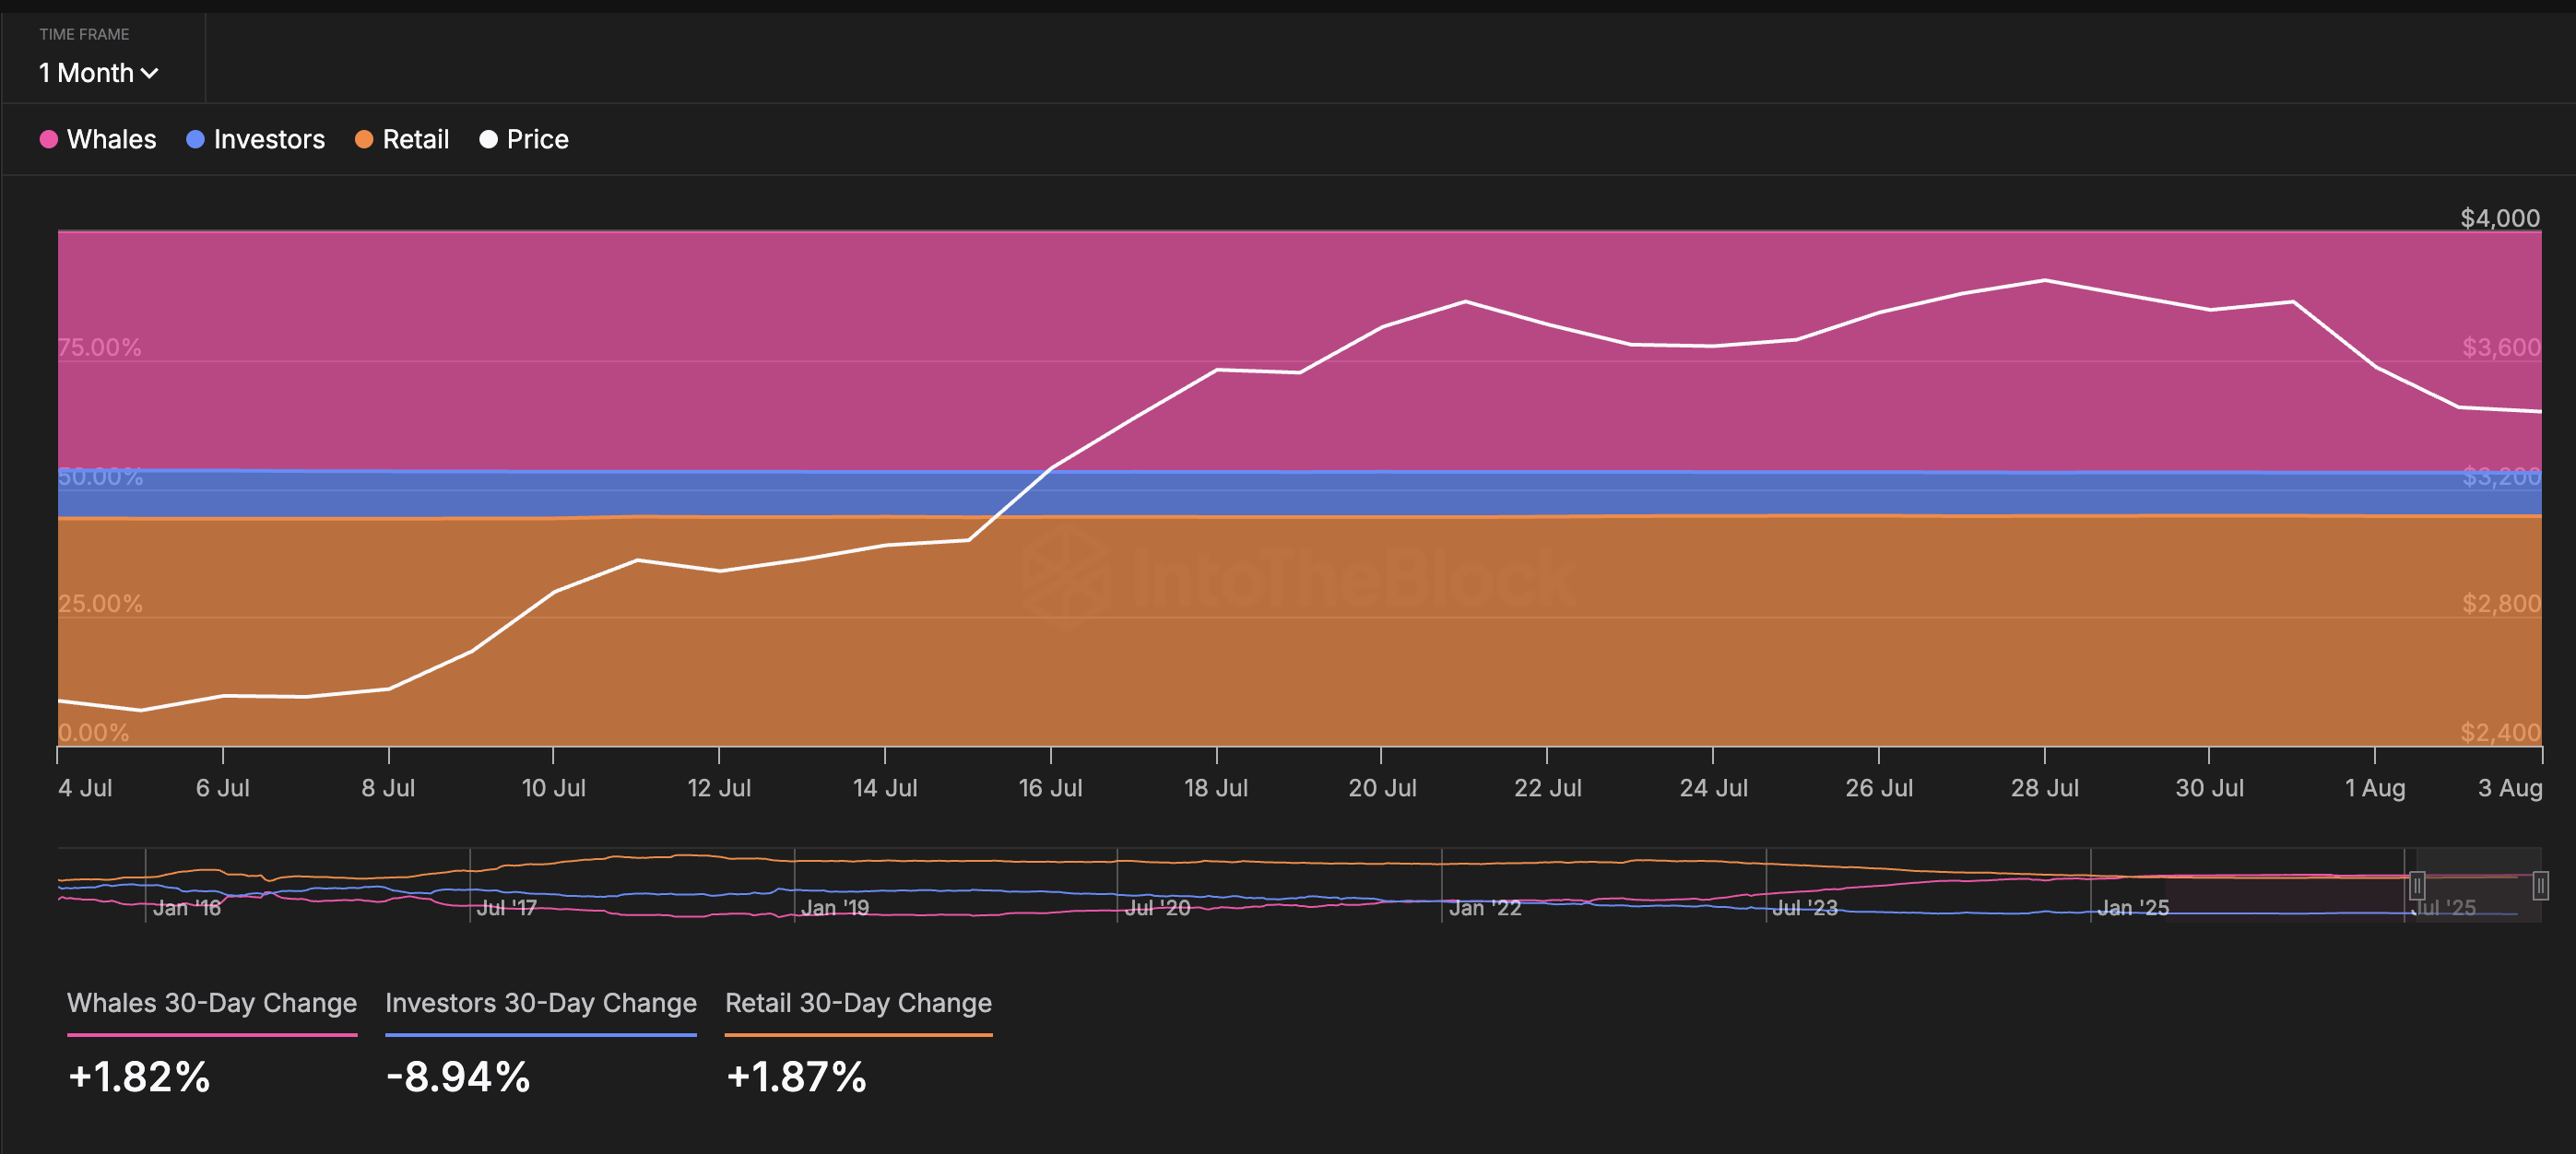Click the Jul '23 navigator marker

(1804, 907)
